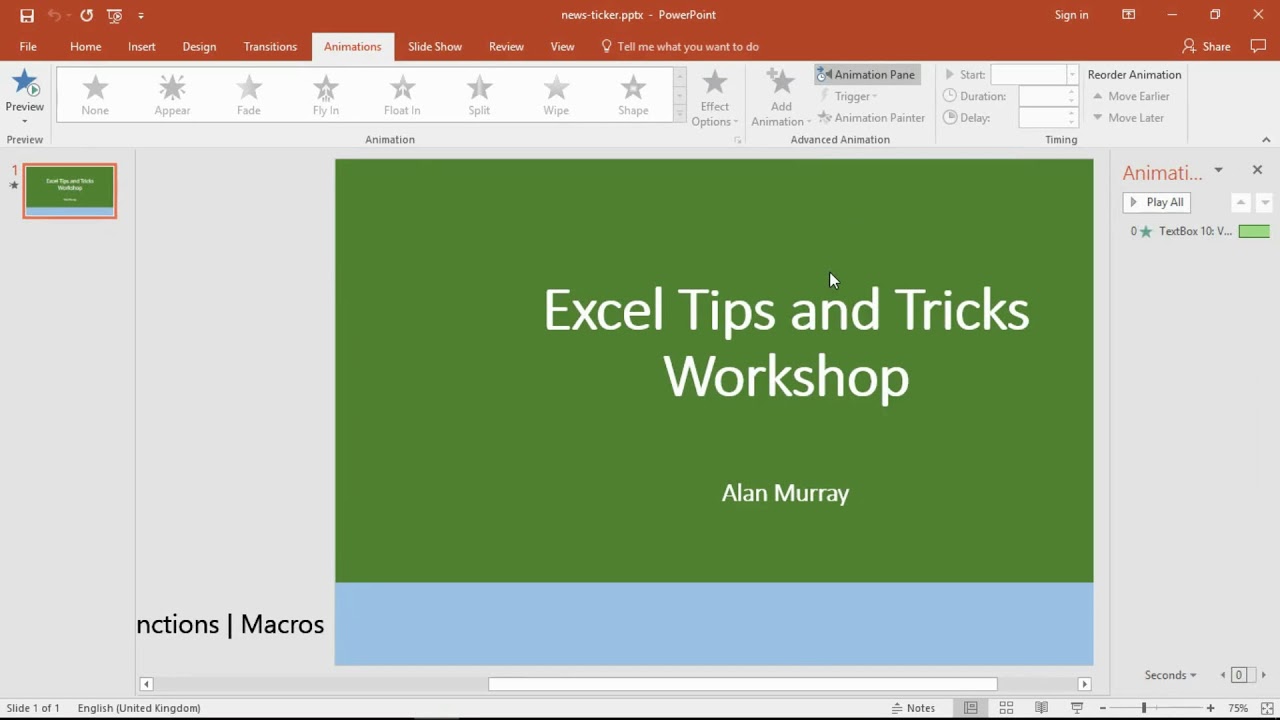Click the zoom in plus button

(1211, 708)
